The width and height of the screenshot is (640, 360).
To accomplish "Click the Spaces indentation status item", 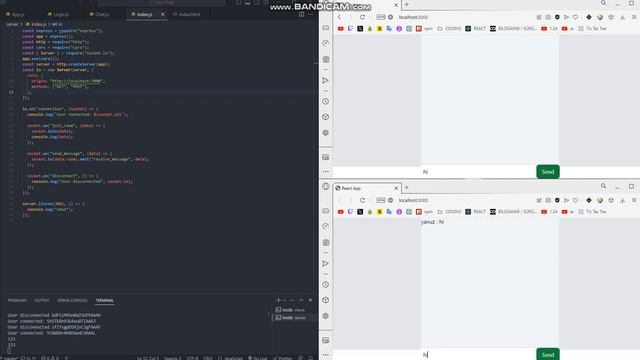I will [x=173, y=358].
